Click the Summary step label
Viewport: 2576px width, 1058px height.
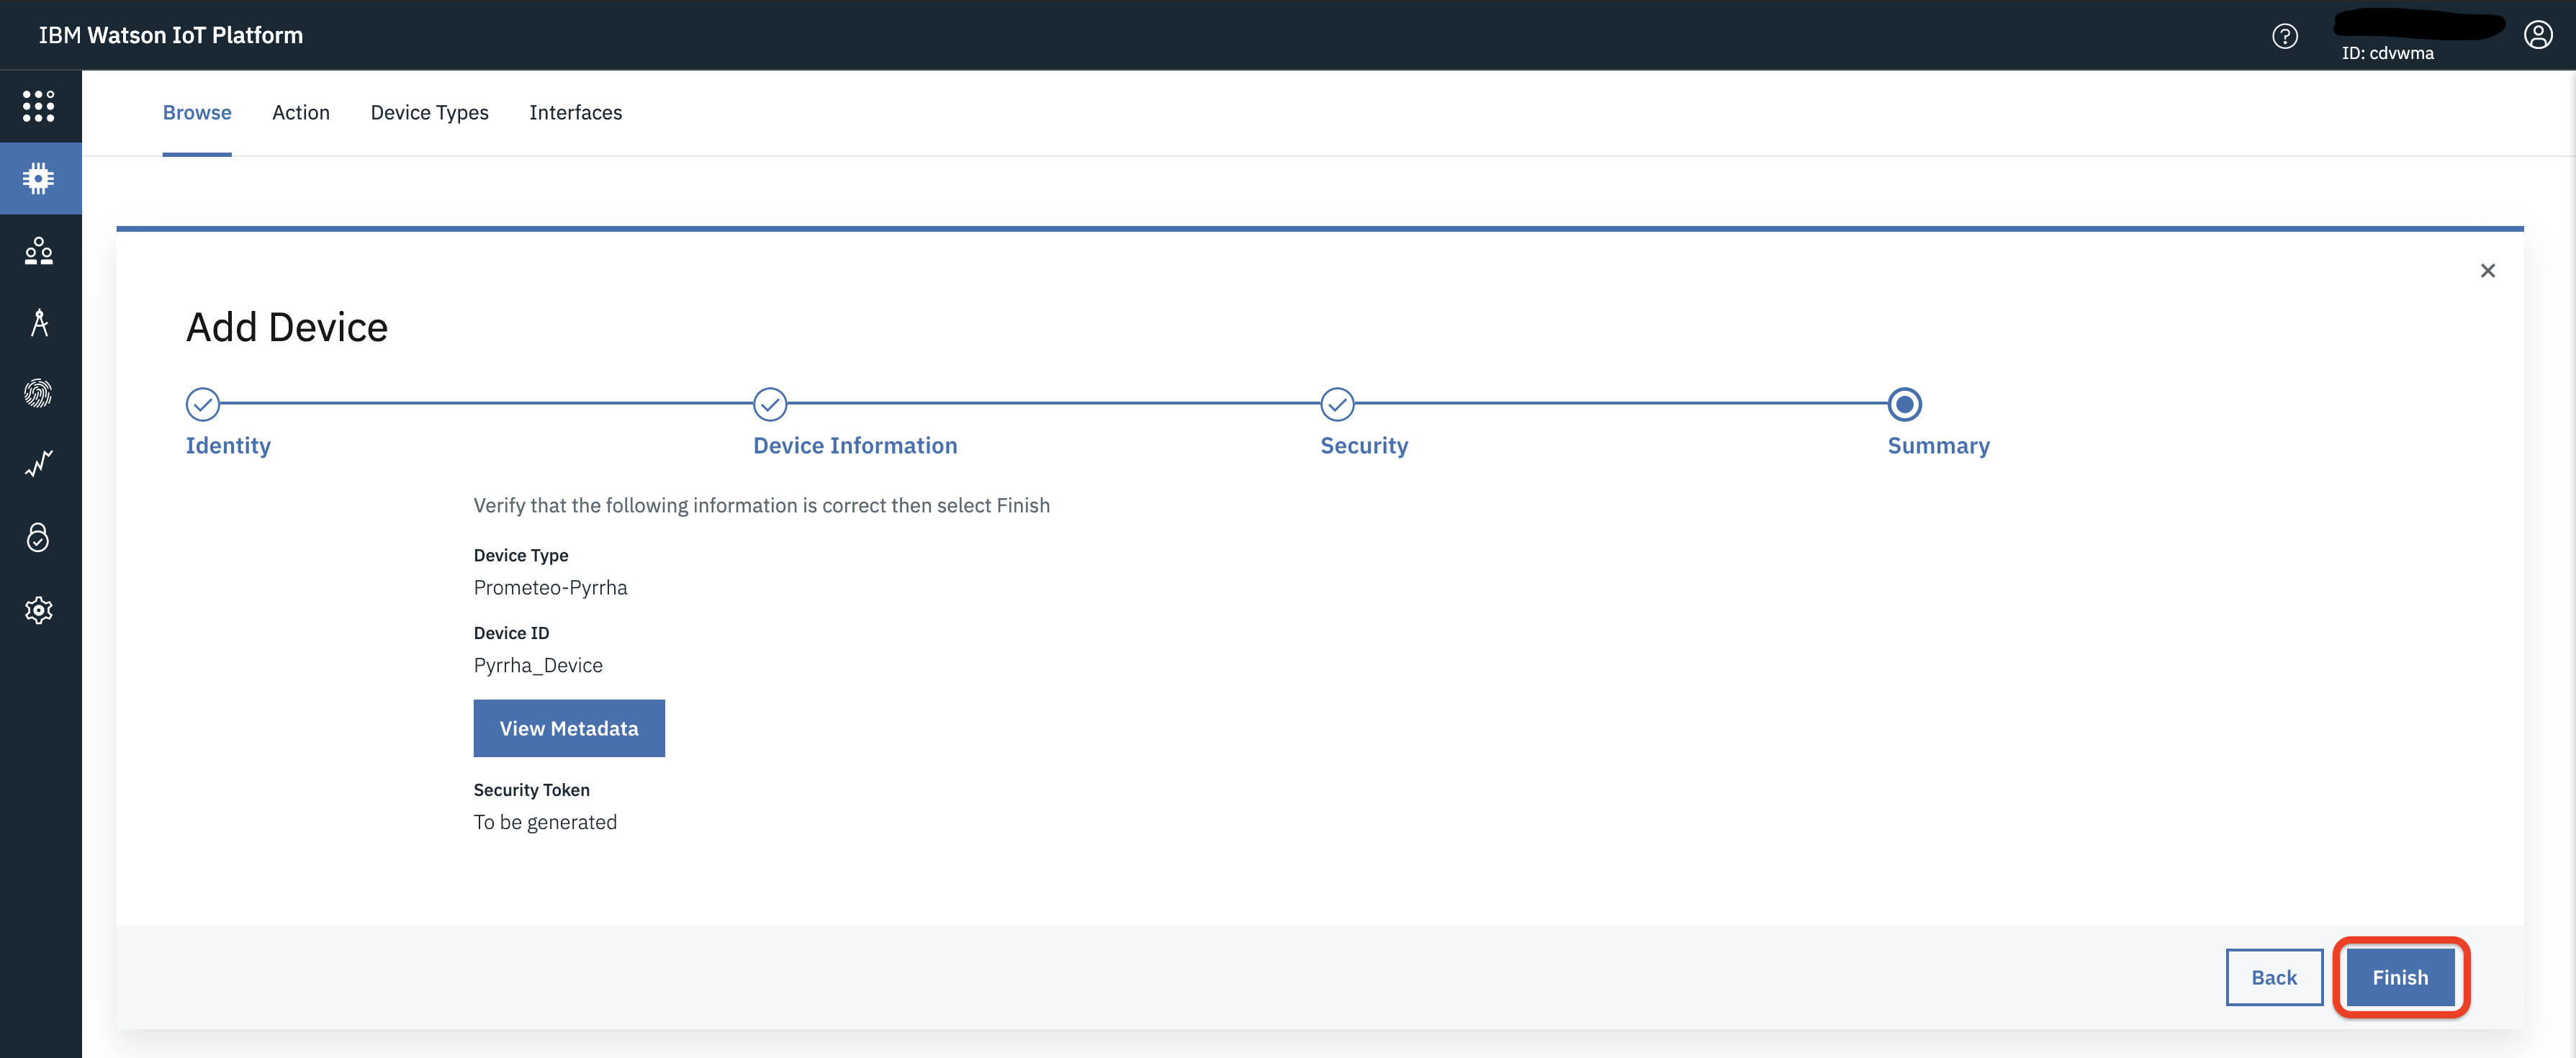1939,446
